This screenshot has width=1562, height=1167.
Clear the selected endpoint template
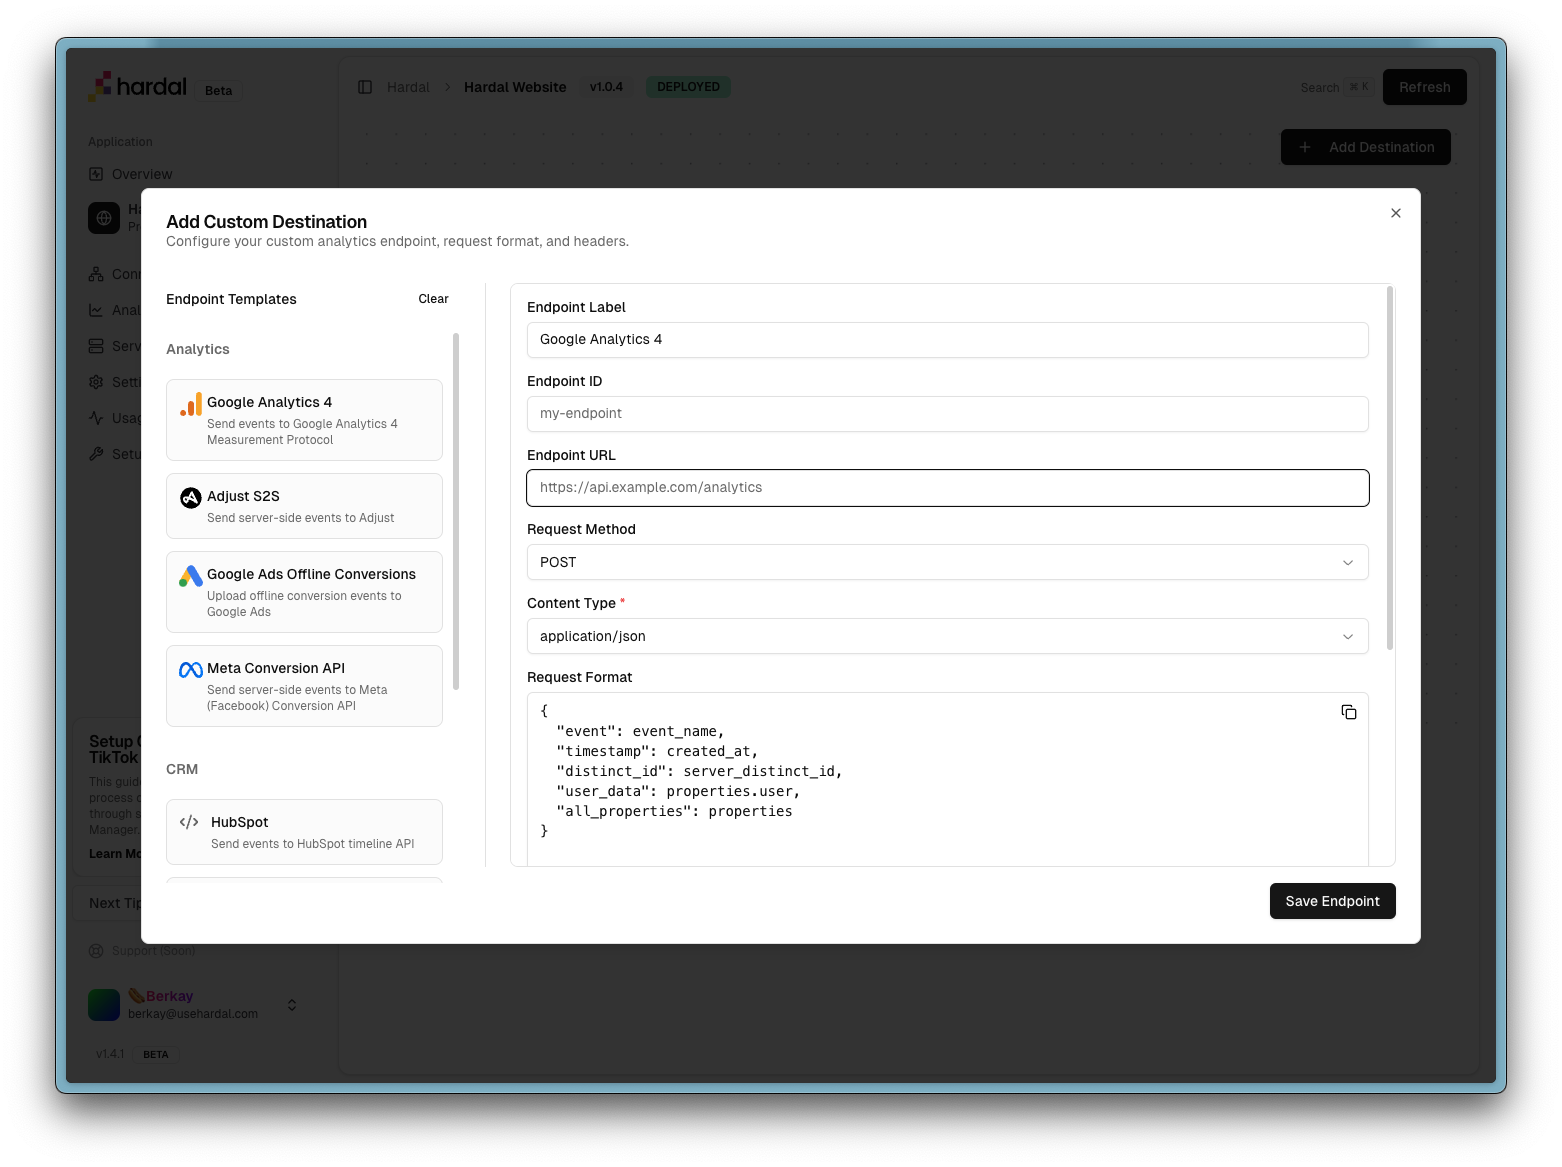(433, 299)
